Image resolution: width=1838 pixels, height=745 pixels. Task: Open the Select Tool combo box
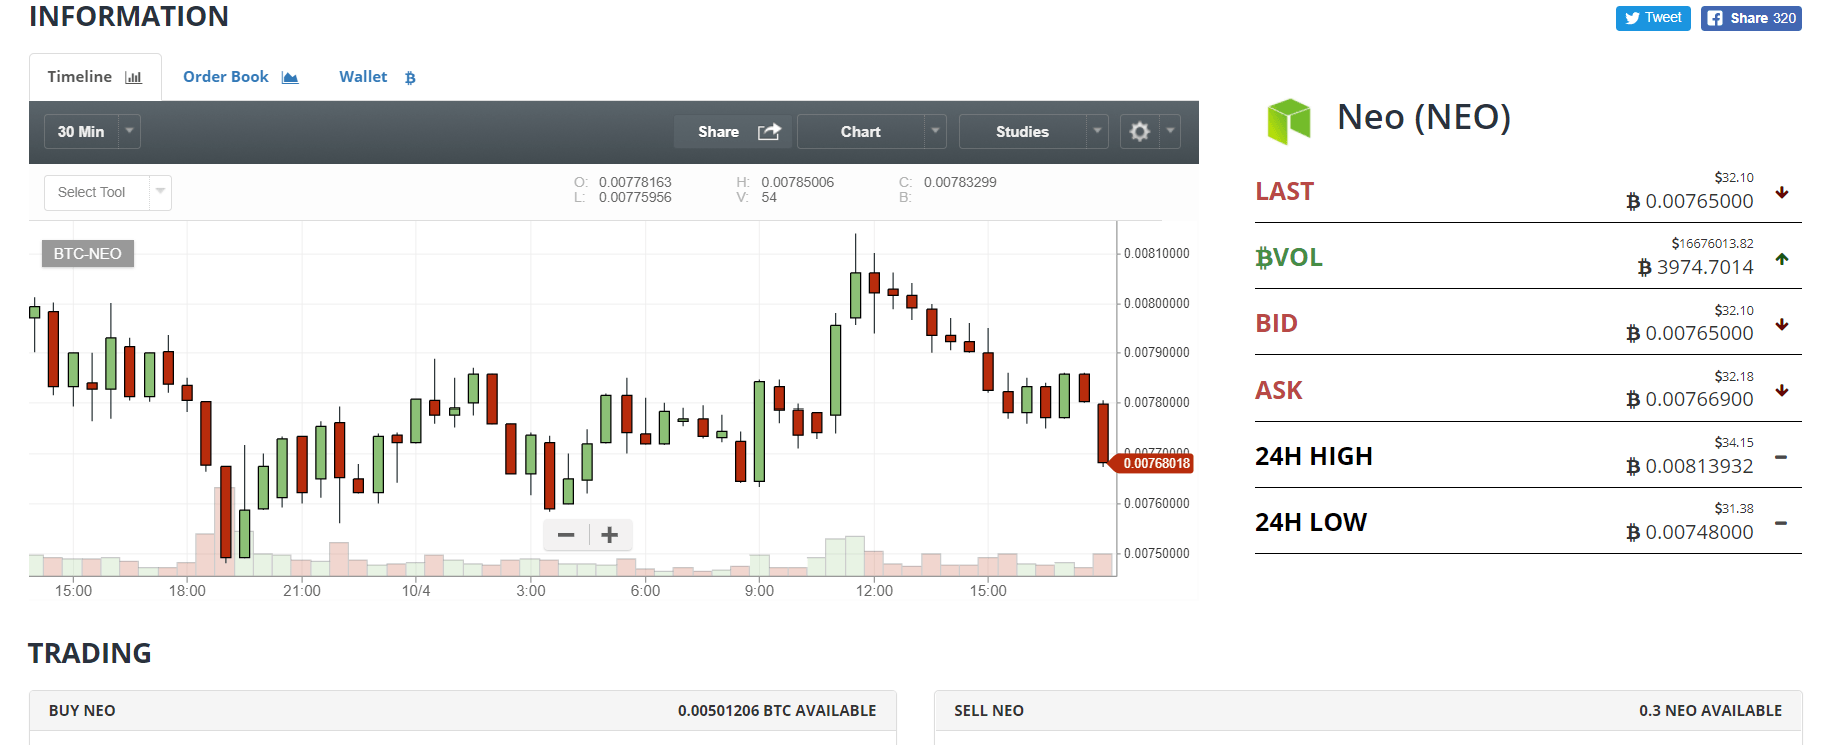[108, 192]
